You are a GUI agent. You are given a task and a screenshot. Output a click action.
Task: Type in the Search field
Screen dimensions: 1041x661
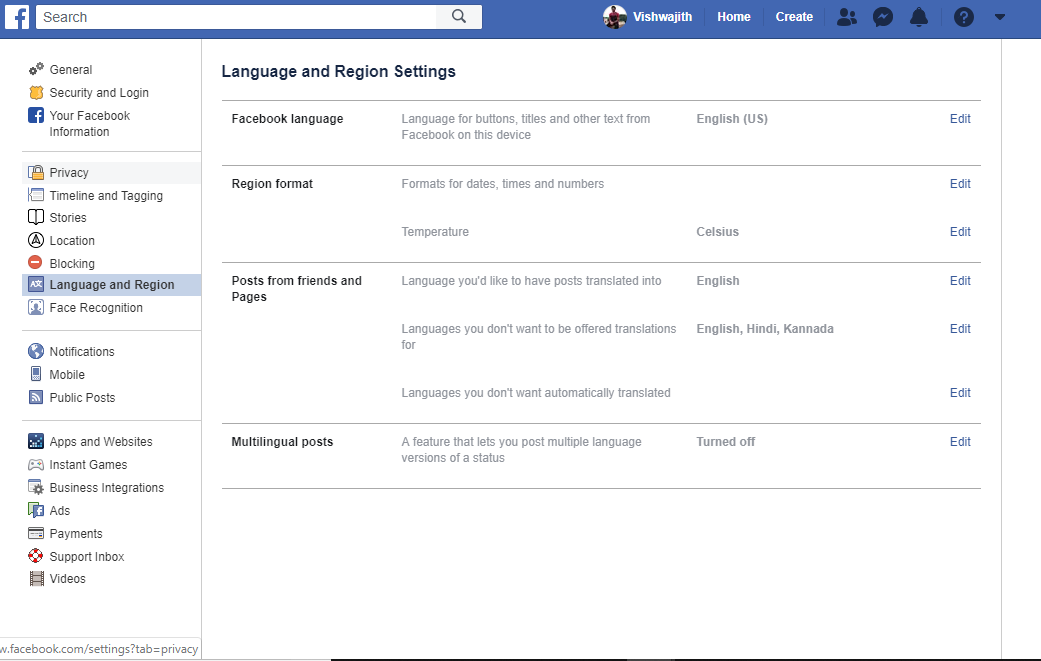coord(236,17)
